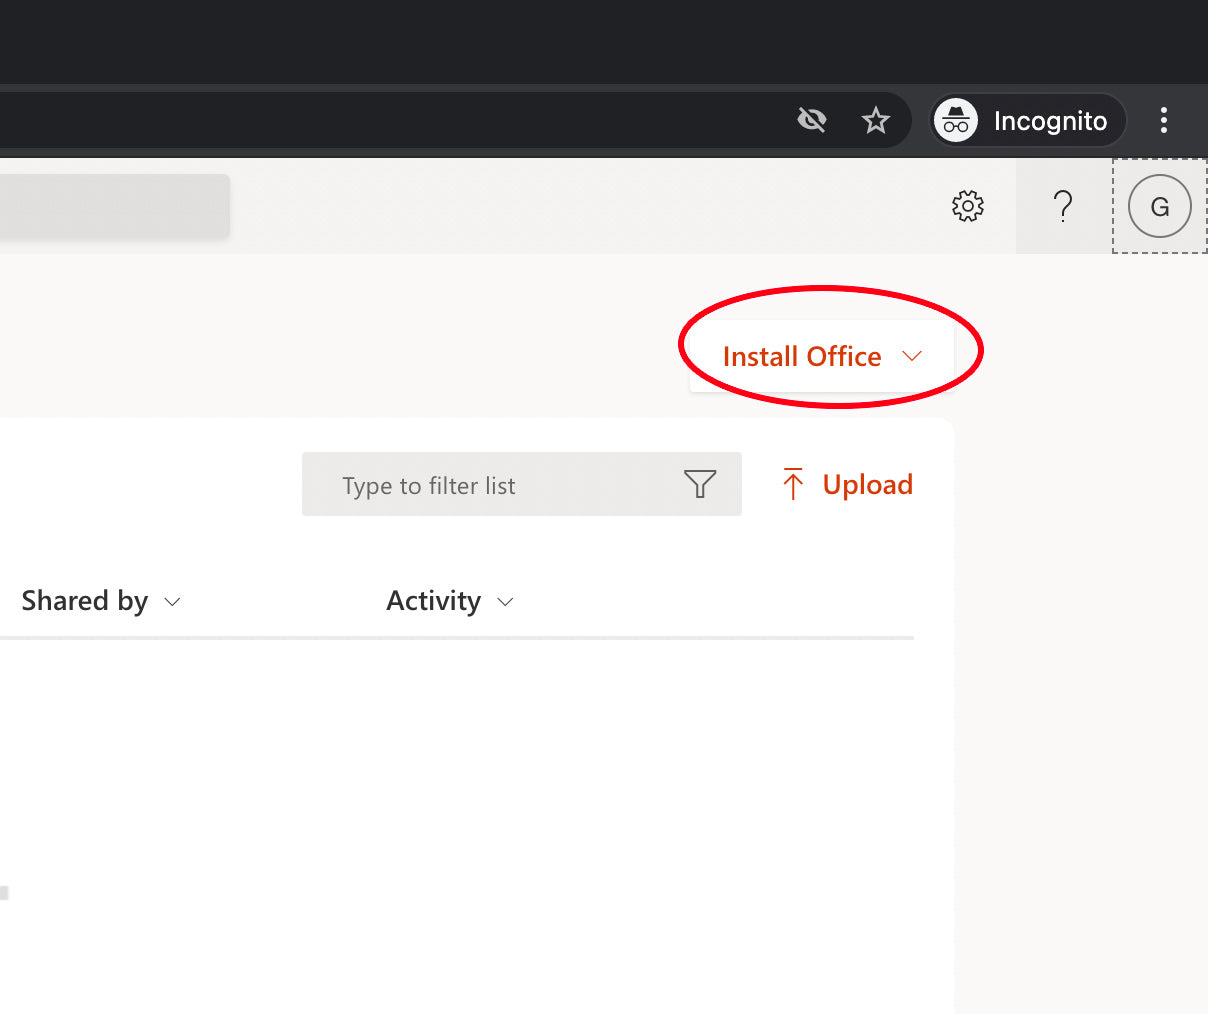This screenshot has height=1014, width=1208.
Task: Open account menu with G avatar
Action: 1160,206
